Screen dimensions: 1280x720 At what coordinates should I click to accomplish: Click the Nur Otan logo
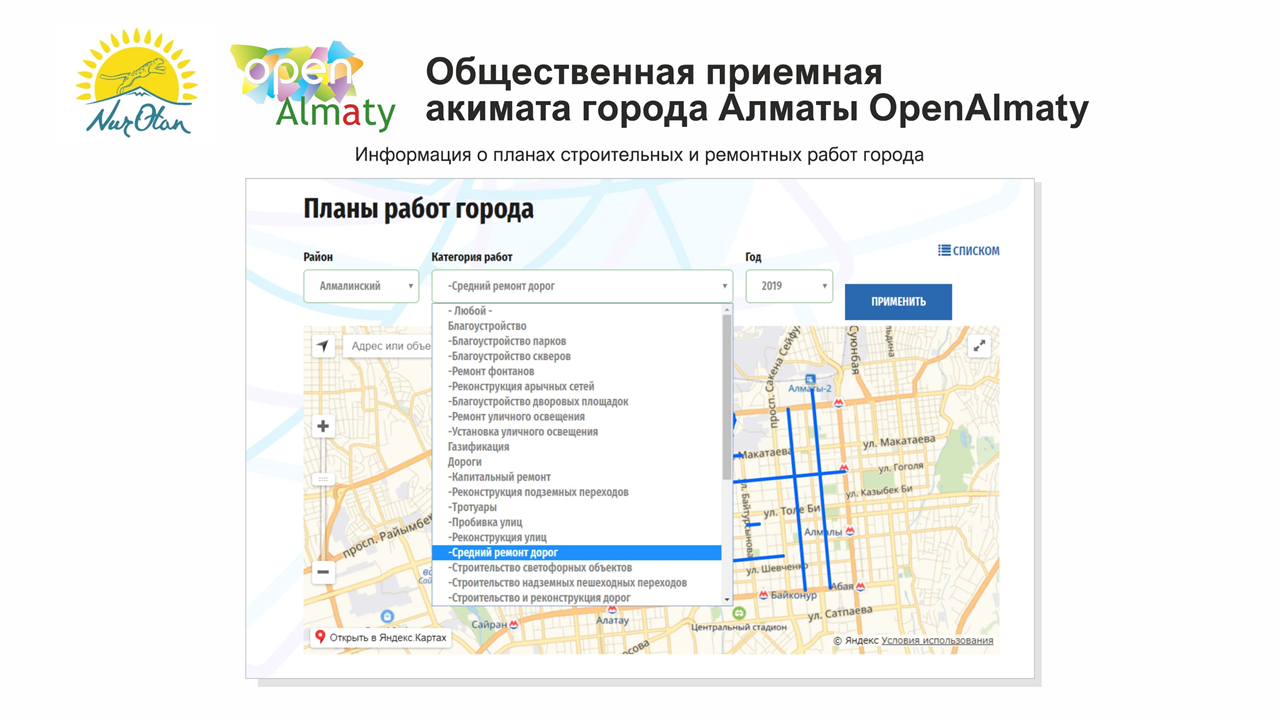coord(137,83)
